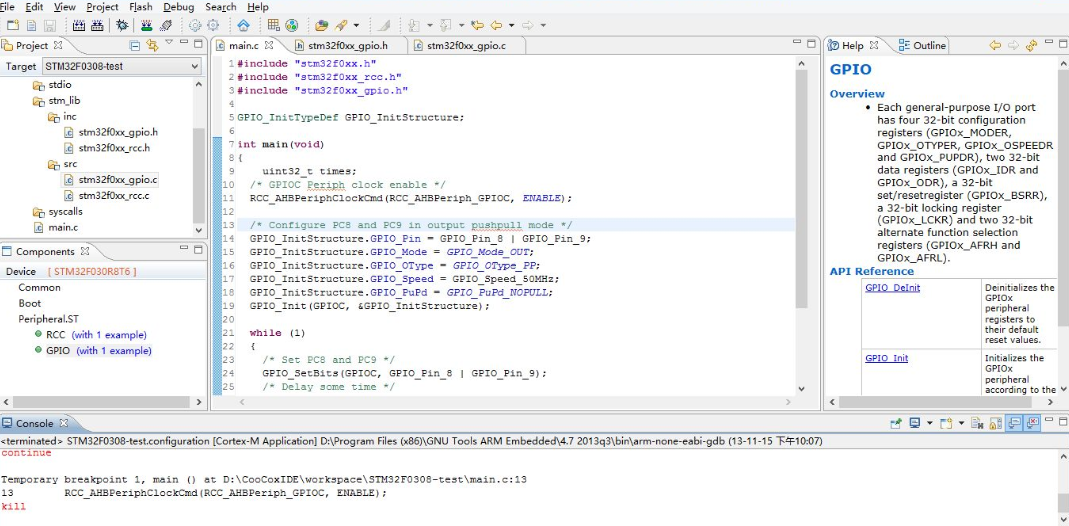Toggle Link with Editor in Project panel
Viewport: 1069px width, 526px height.
[x=152, y=45]
